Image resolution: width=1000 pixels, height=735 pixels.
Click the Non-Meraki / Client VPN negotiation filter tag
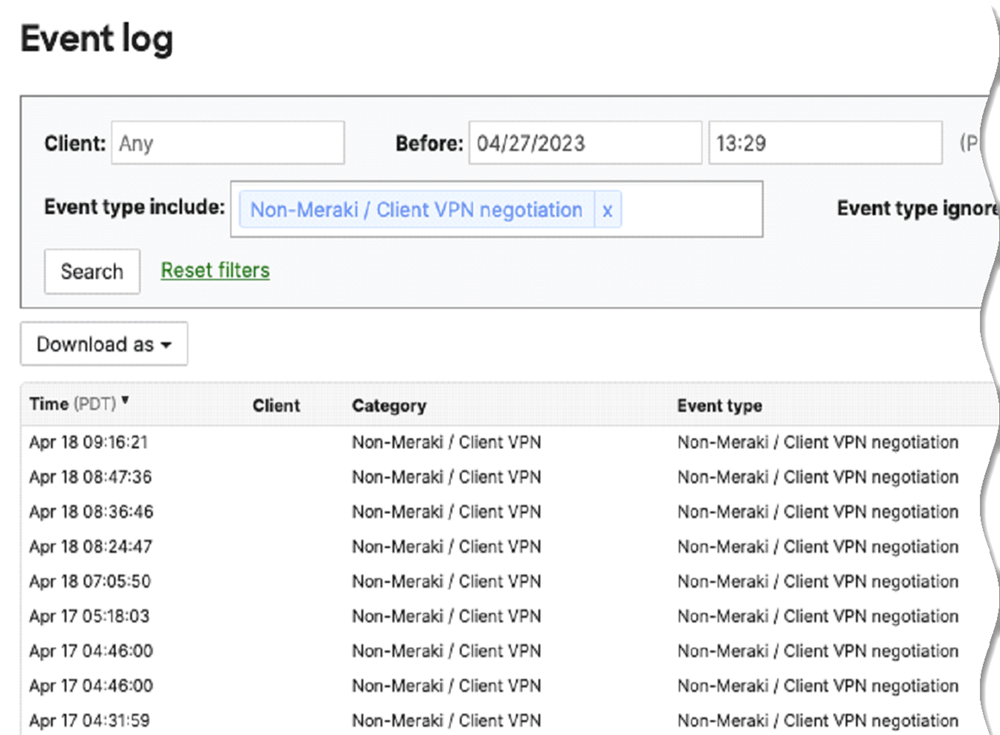pos(415,210)
